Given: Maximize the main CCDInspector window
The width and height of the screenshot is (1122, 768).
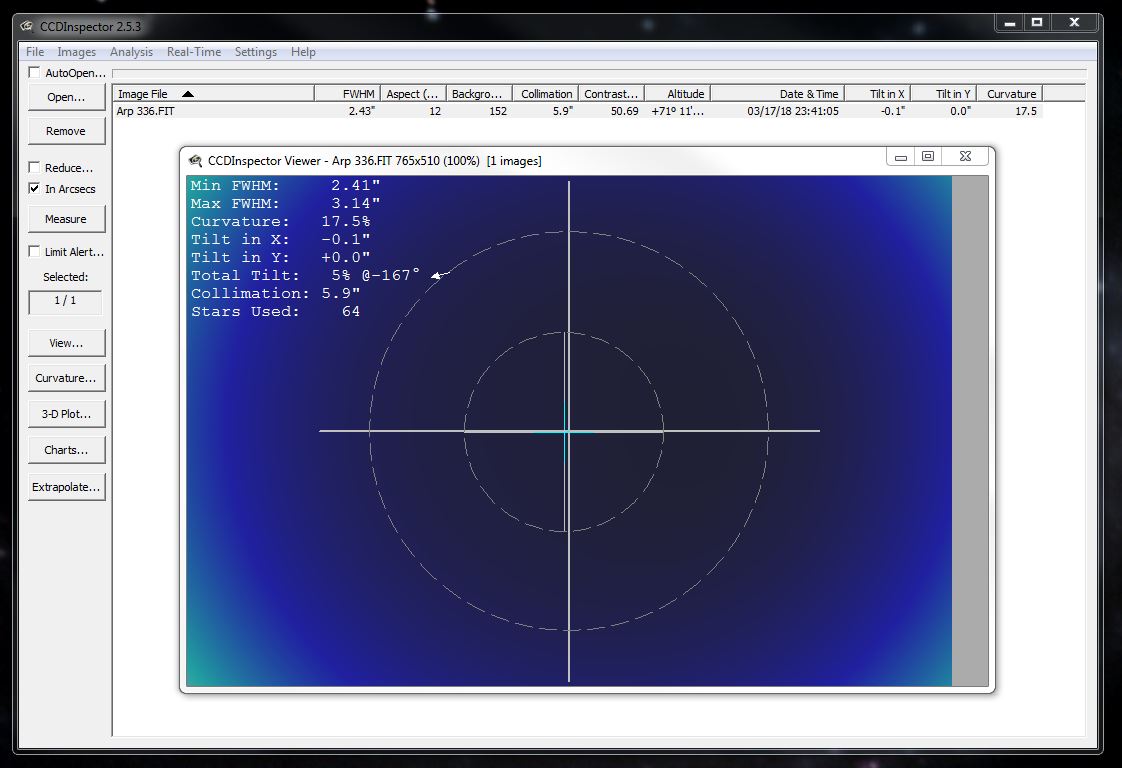Looking at the screenshot, I should click(x=1036, y=23).
